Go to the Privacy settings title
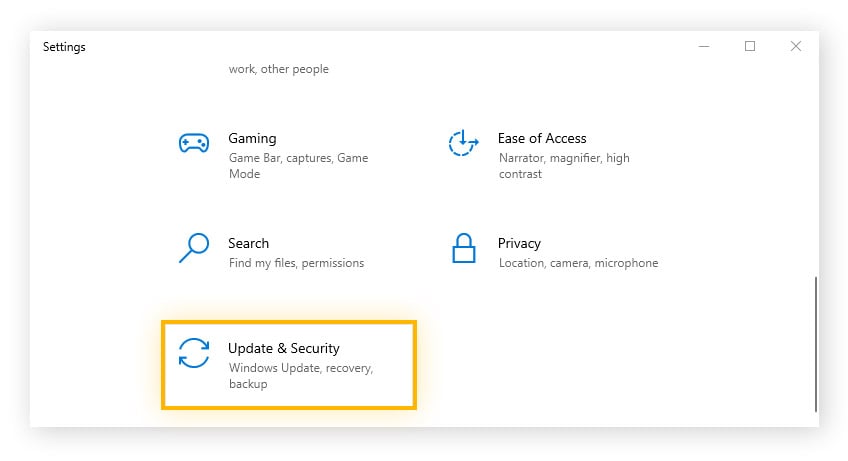848x461 pixels. pyautogui.click(x=519, y=243)
